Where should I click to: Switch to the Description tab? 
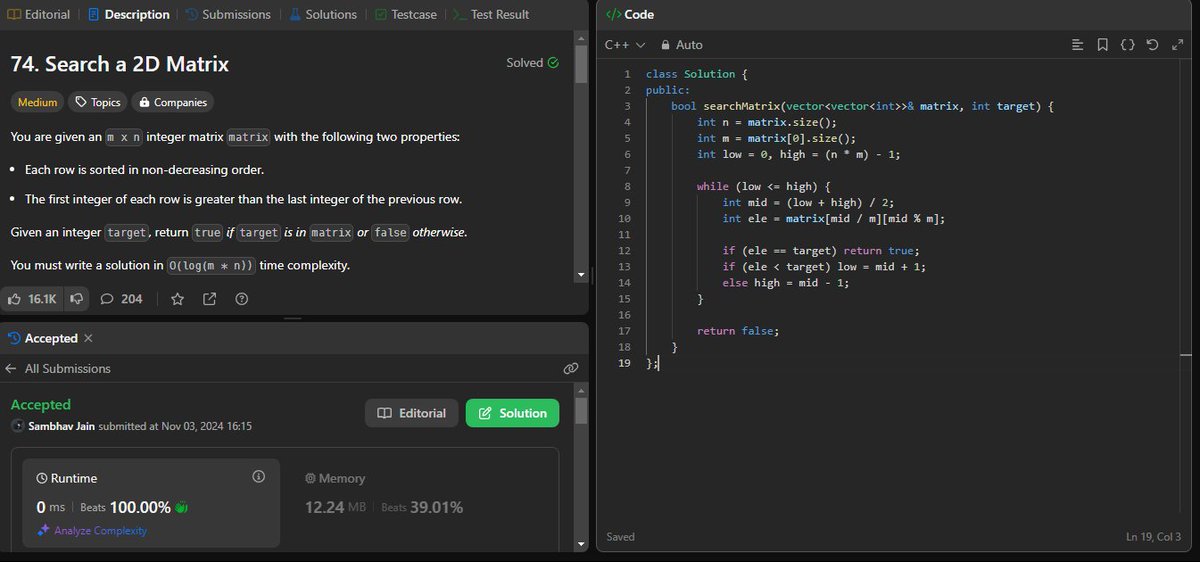point(129,15)
